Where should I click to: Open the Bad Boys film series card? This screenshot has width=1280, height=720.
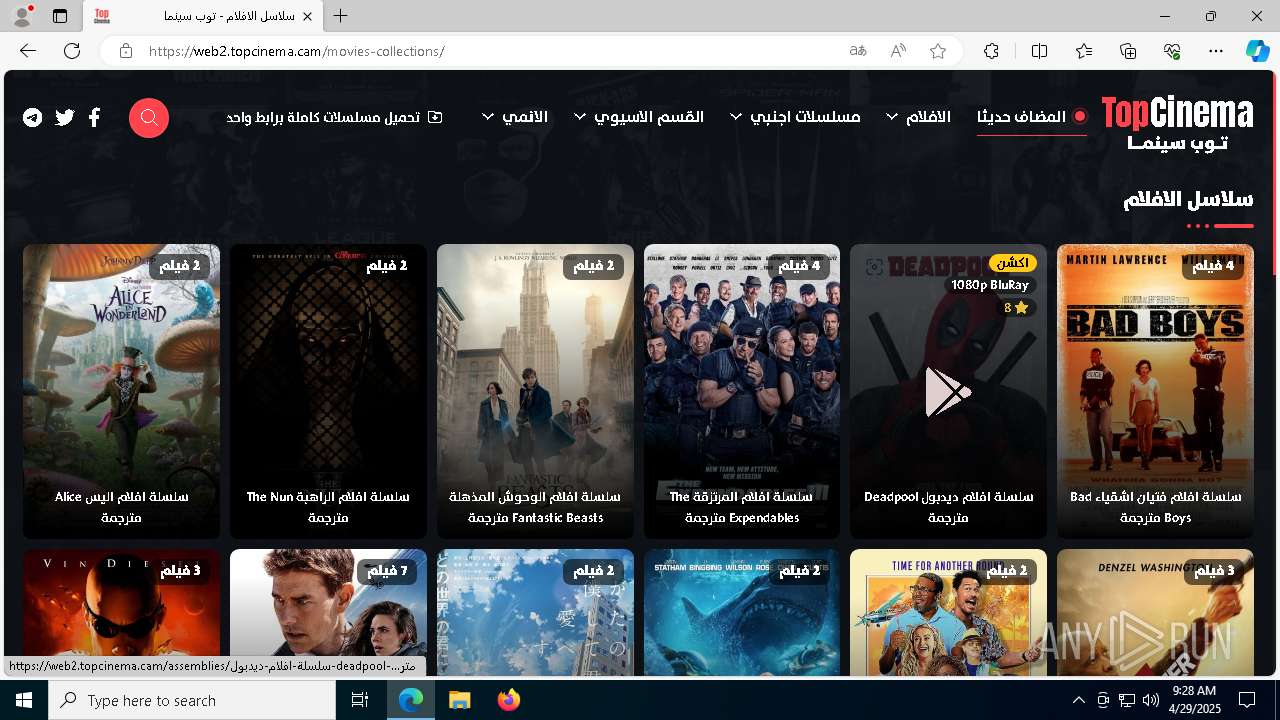pyautogui.click(x=1155, y=391)
